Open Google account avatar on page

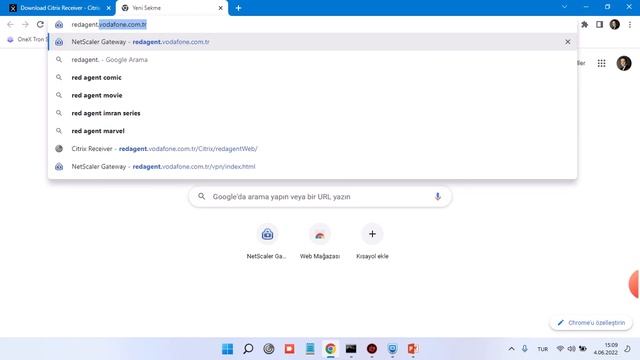point(624,63)
